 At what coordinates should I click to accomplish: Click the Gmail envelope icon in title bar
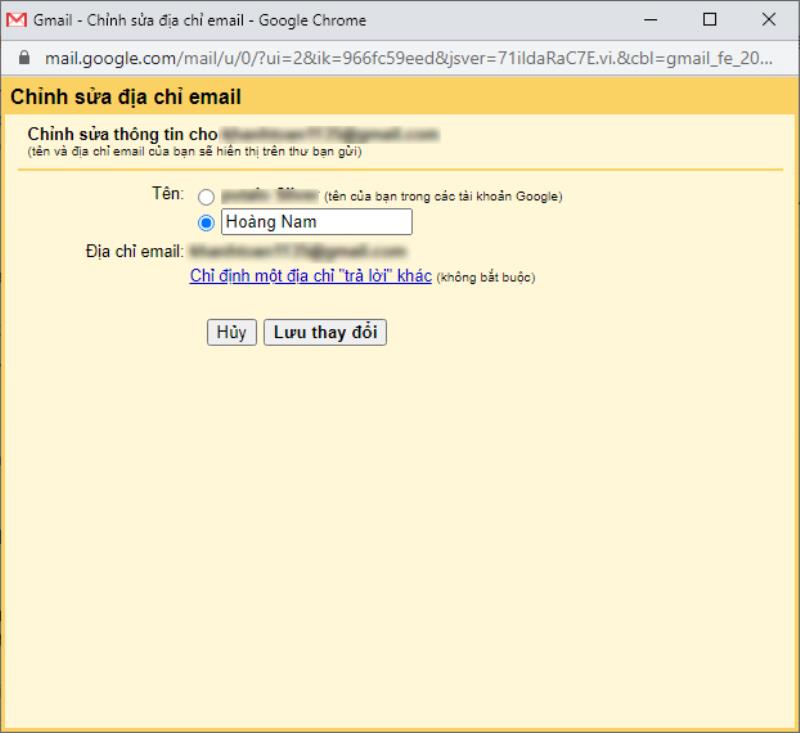[17, 20]
